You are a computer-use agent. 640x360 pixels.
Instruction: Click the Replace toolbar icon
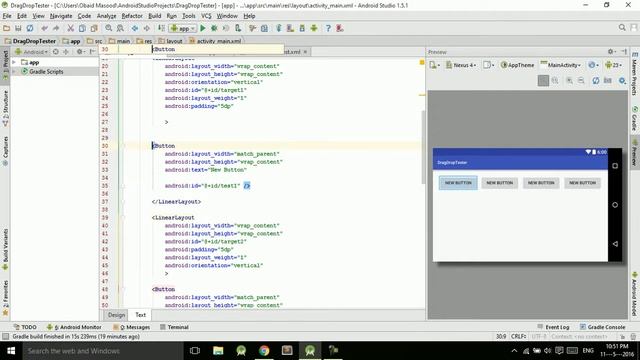[120, 28]
